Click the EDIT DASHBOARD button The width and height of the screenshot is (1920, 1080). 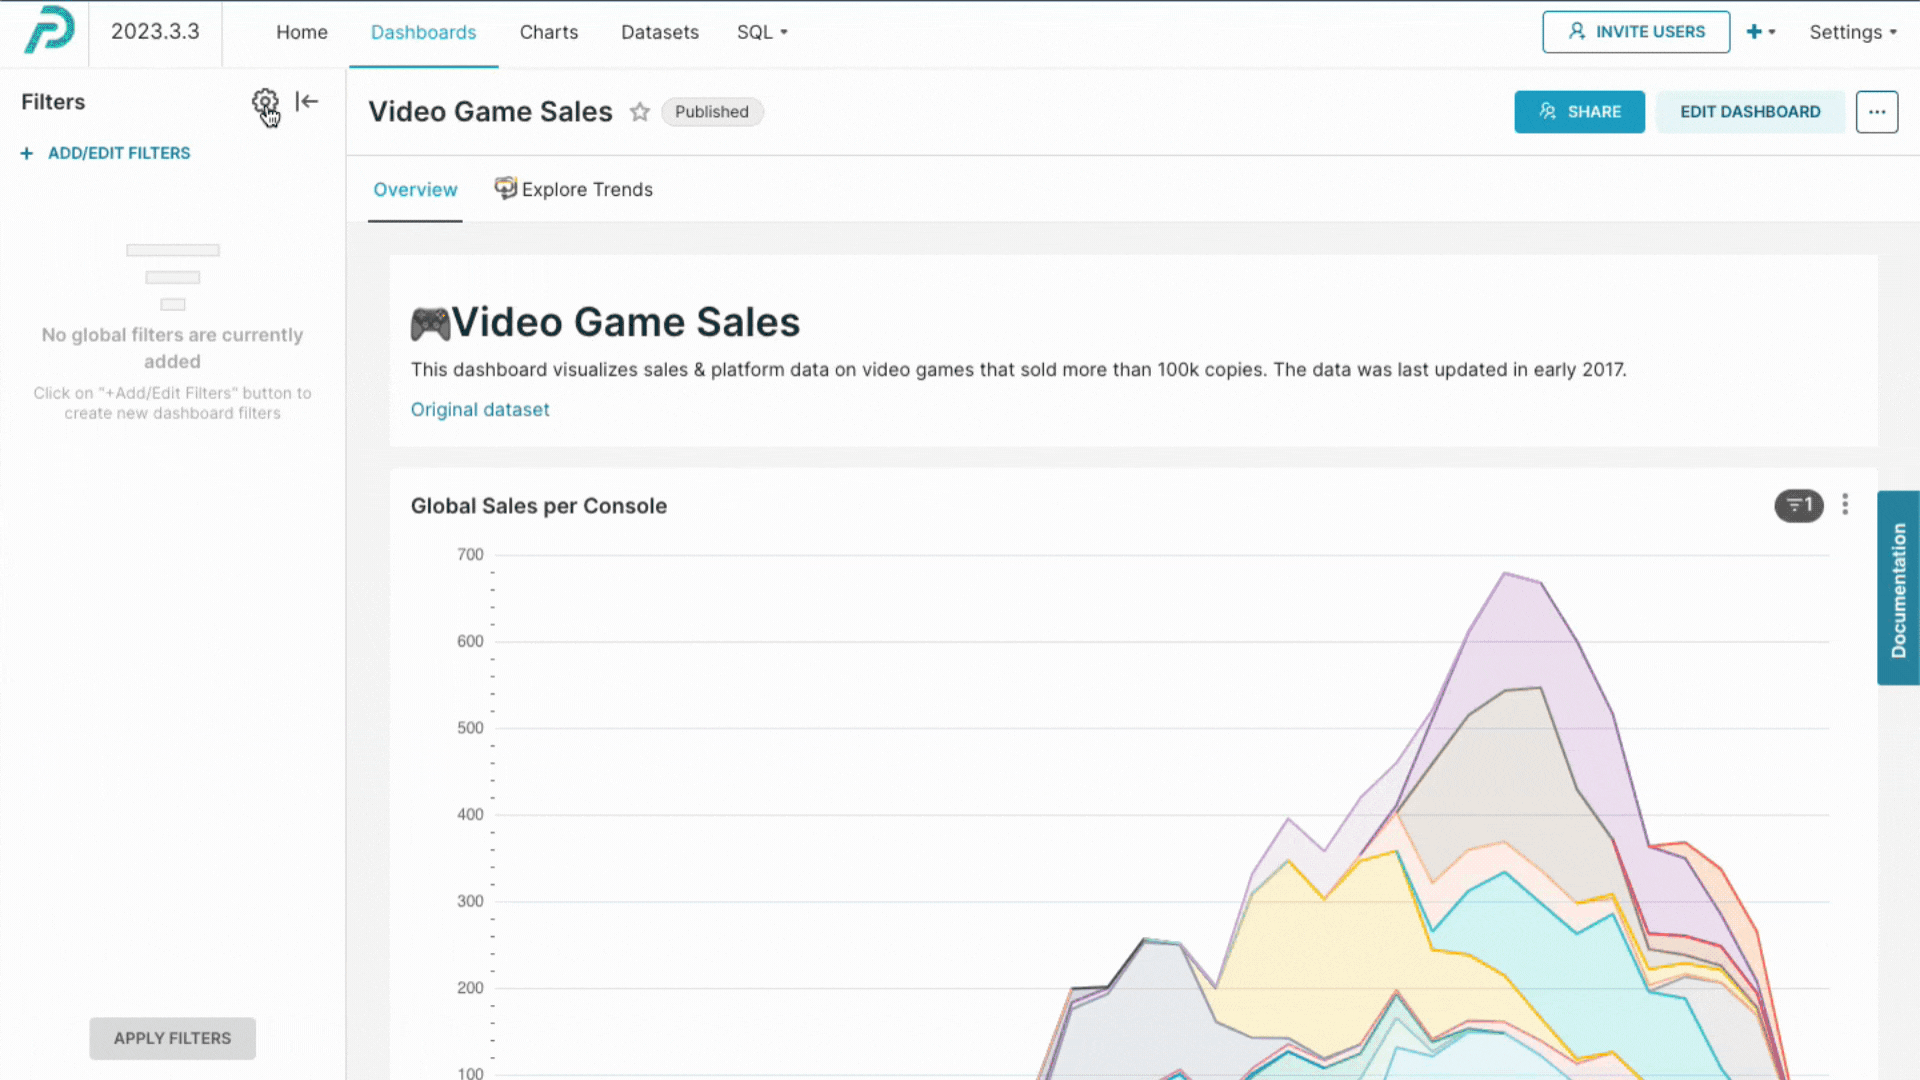[1750, 111]
